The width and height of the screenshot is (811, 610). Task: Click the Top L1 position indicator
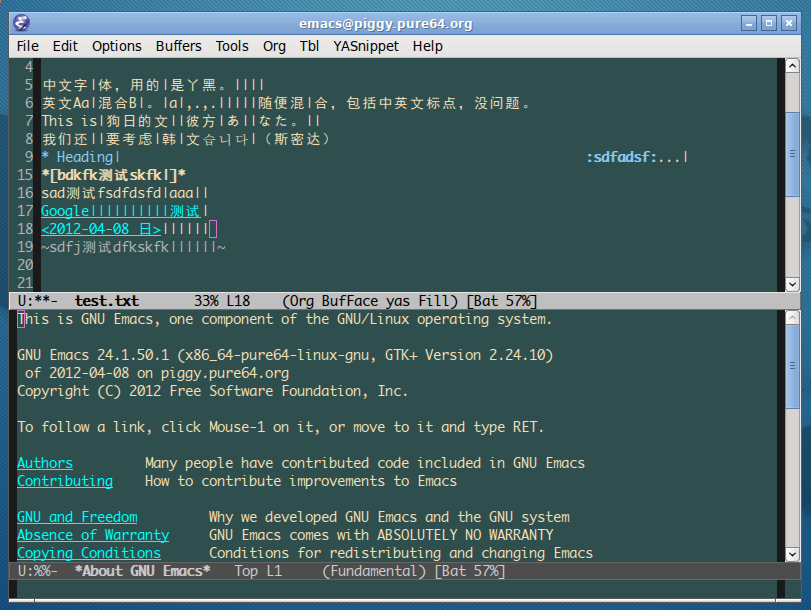click(x=258, y=571)
